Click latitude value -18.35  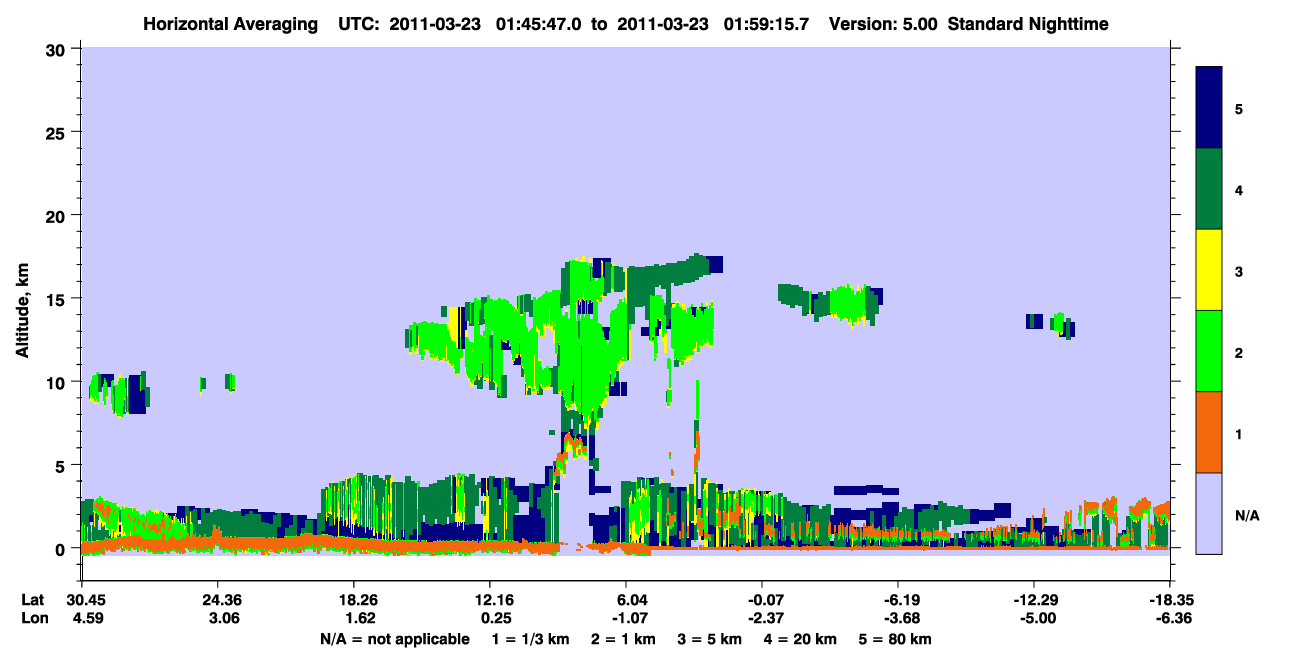coord(1170,600)
